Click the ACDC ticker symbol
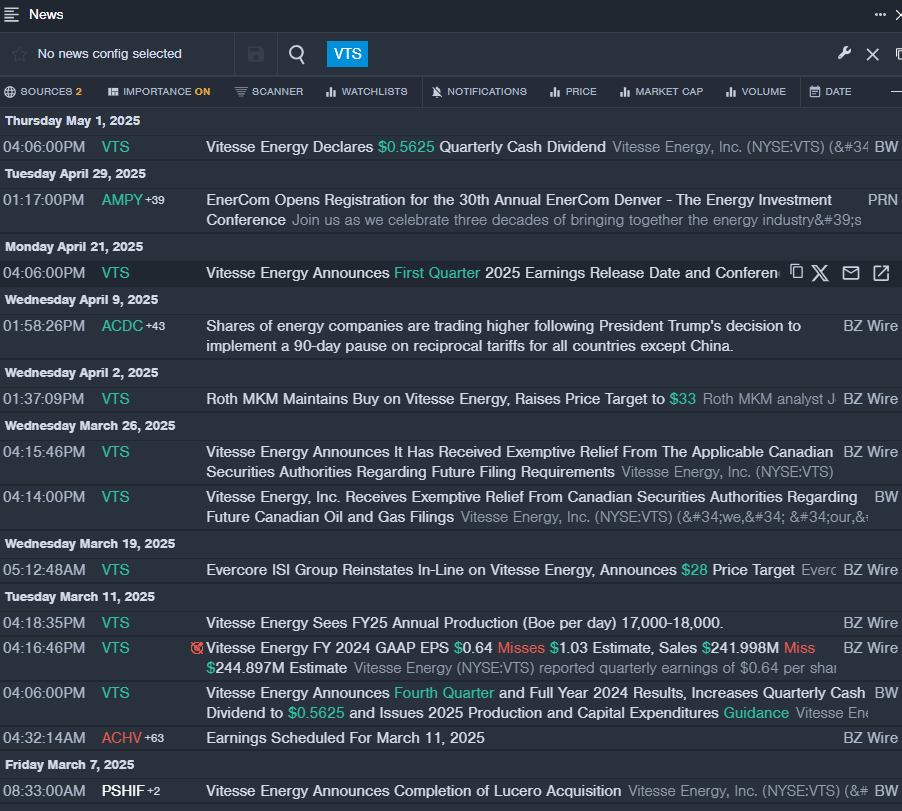Screen dimensions: 902x811 122,326
